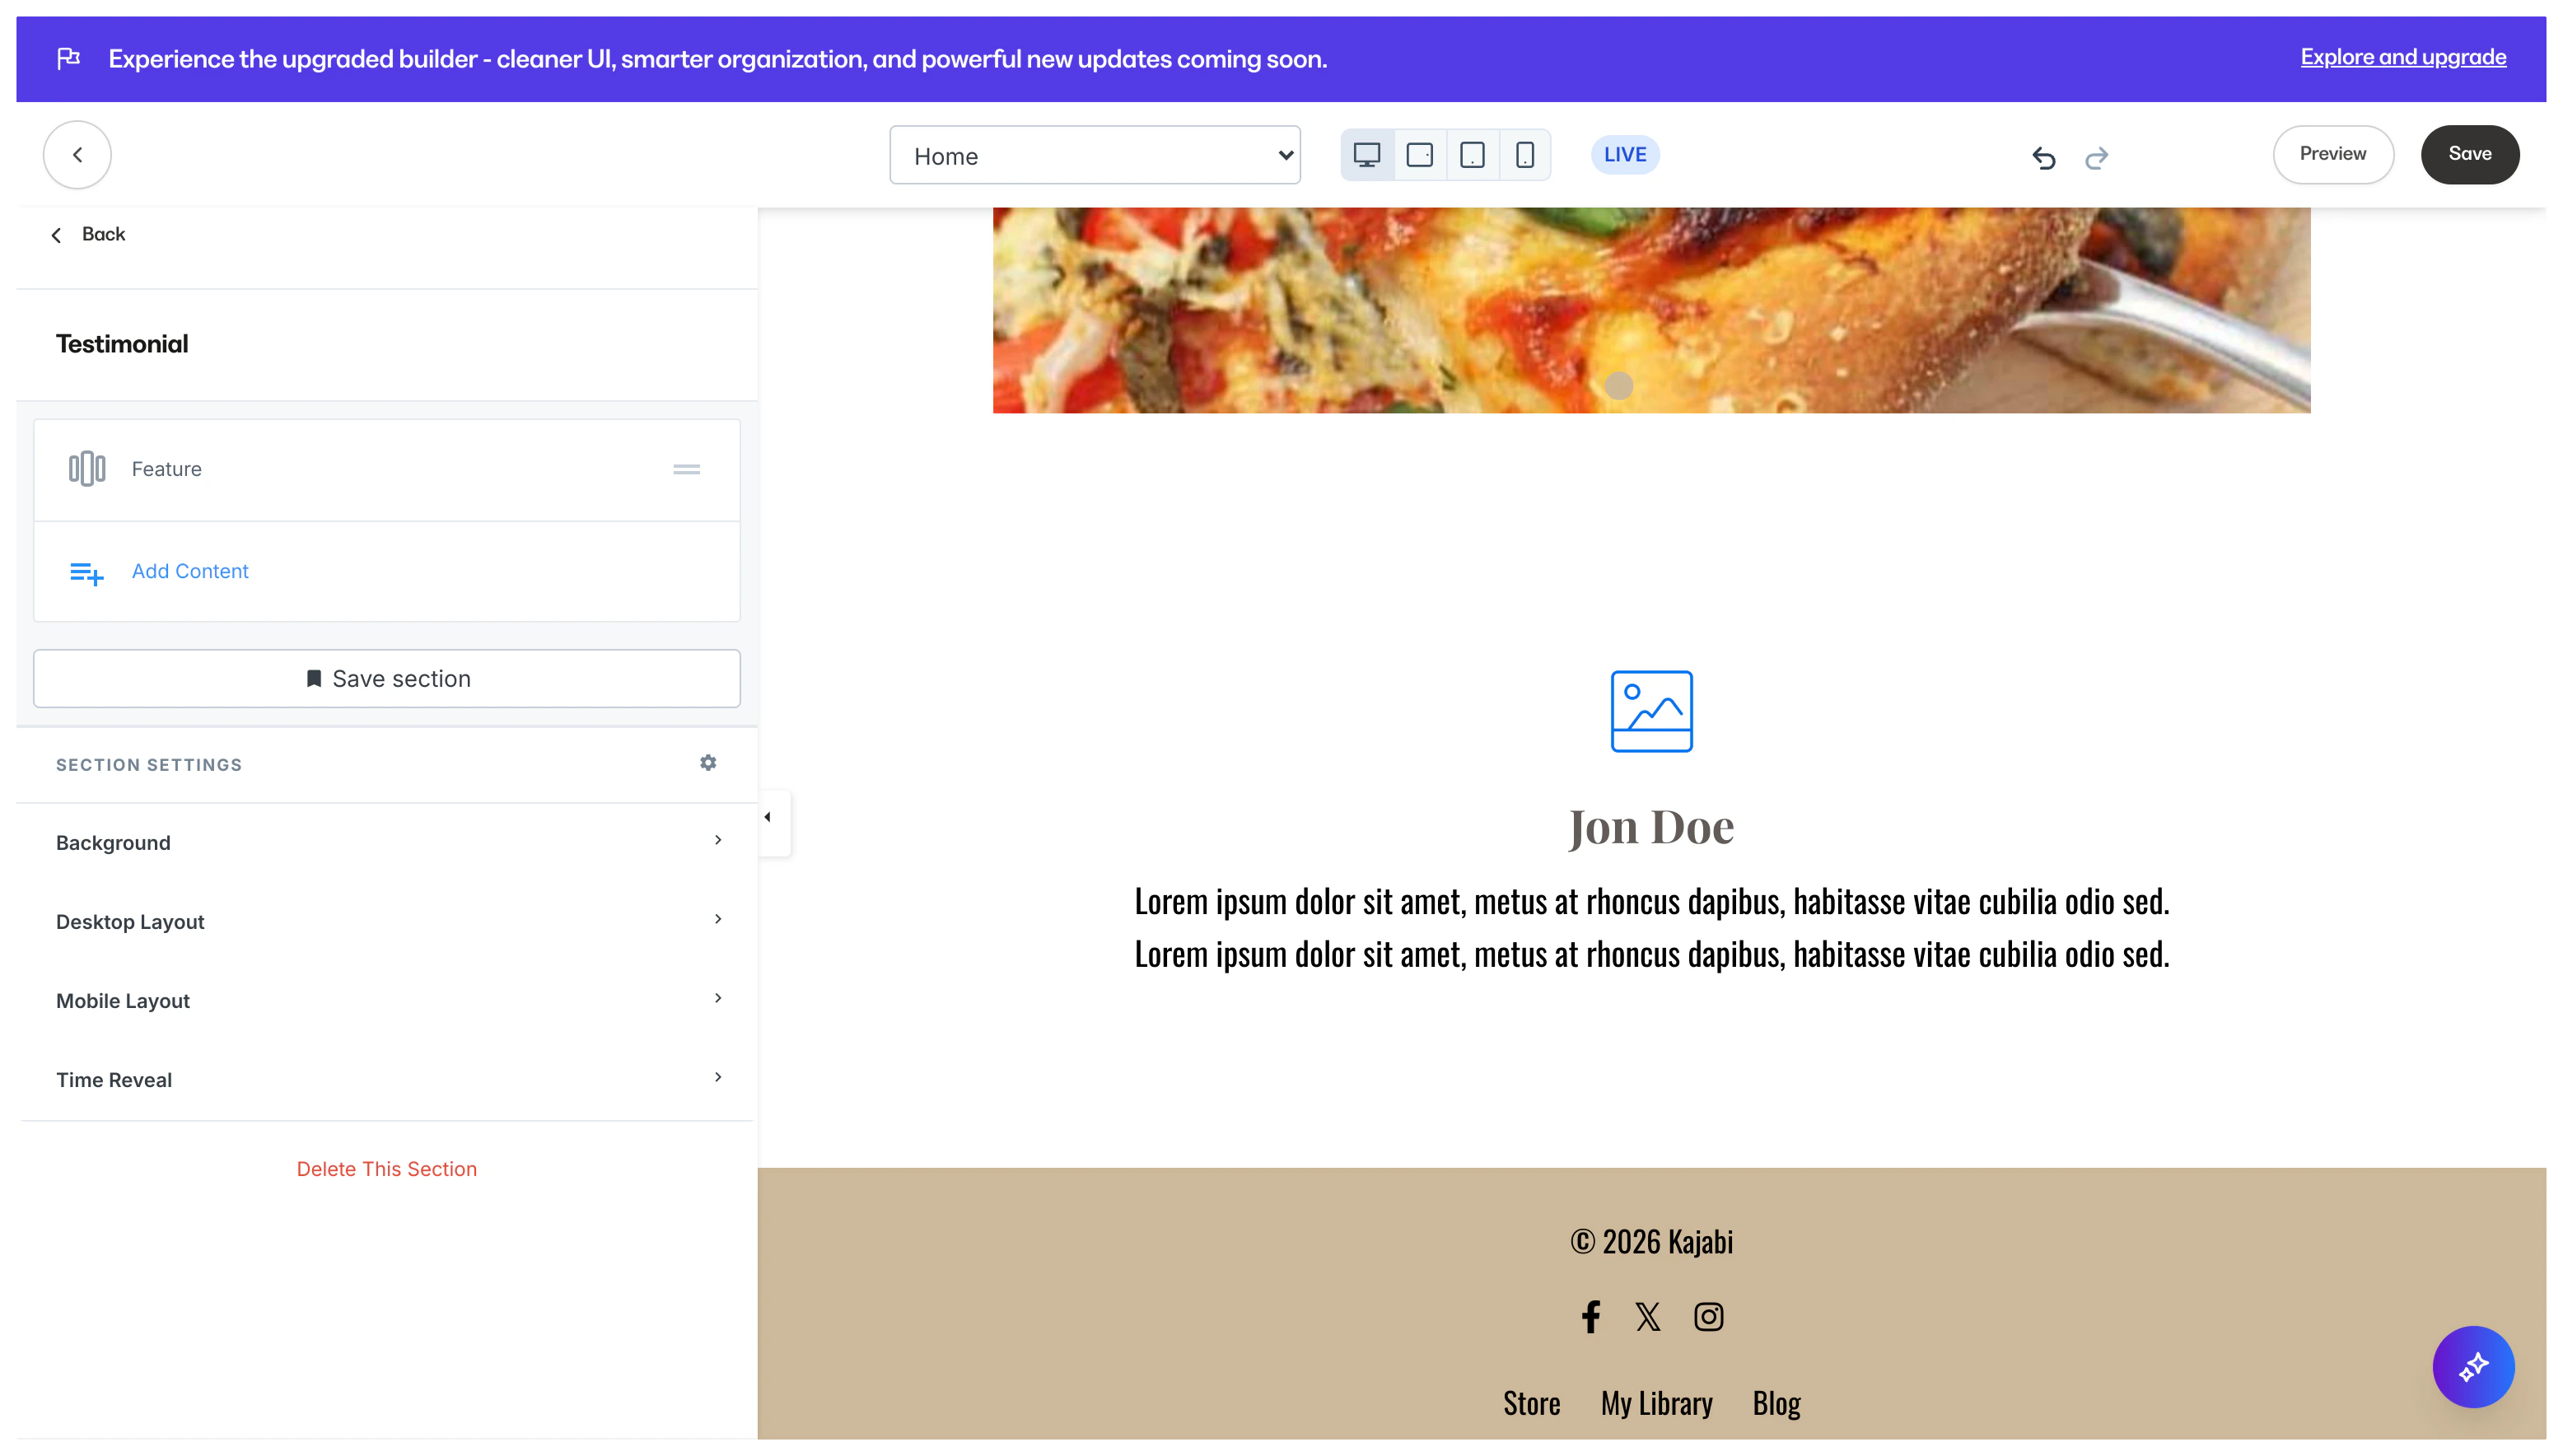Click the Instagram icon in footer
2563x1456 pixels.
point(1708,1316)
